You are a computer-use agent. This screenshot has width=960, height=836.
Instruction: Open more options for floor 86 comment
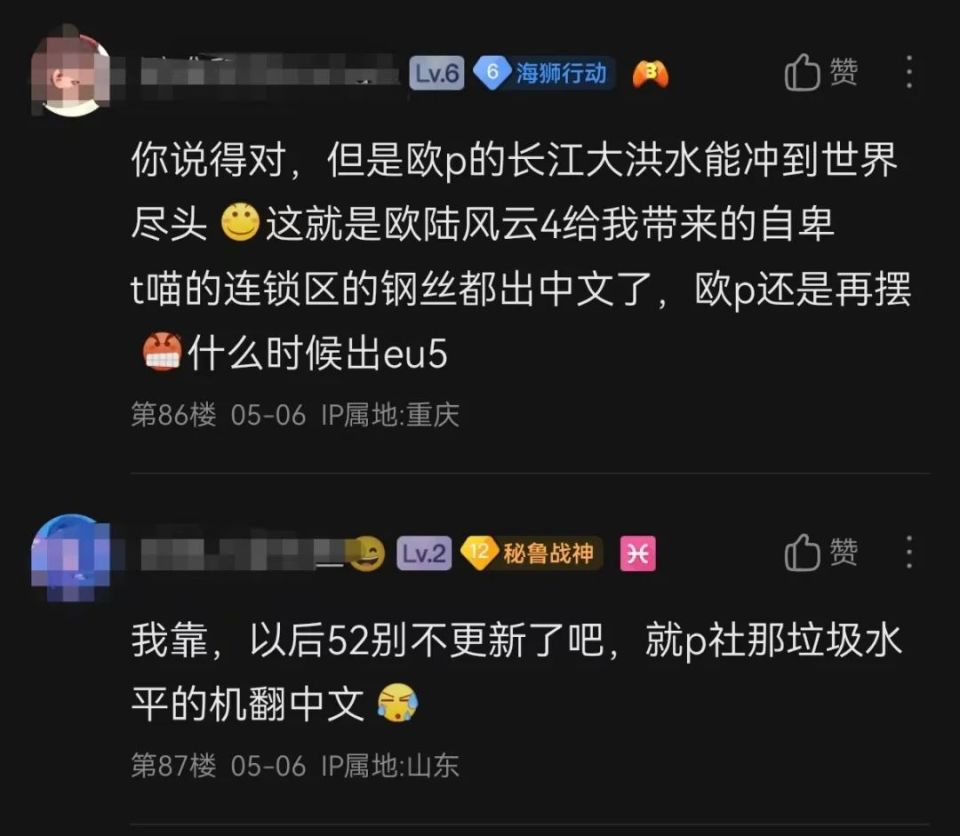click(x=909, y=72)
